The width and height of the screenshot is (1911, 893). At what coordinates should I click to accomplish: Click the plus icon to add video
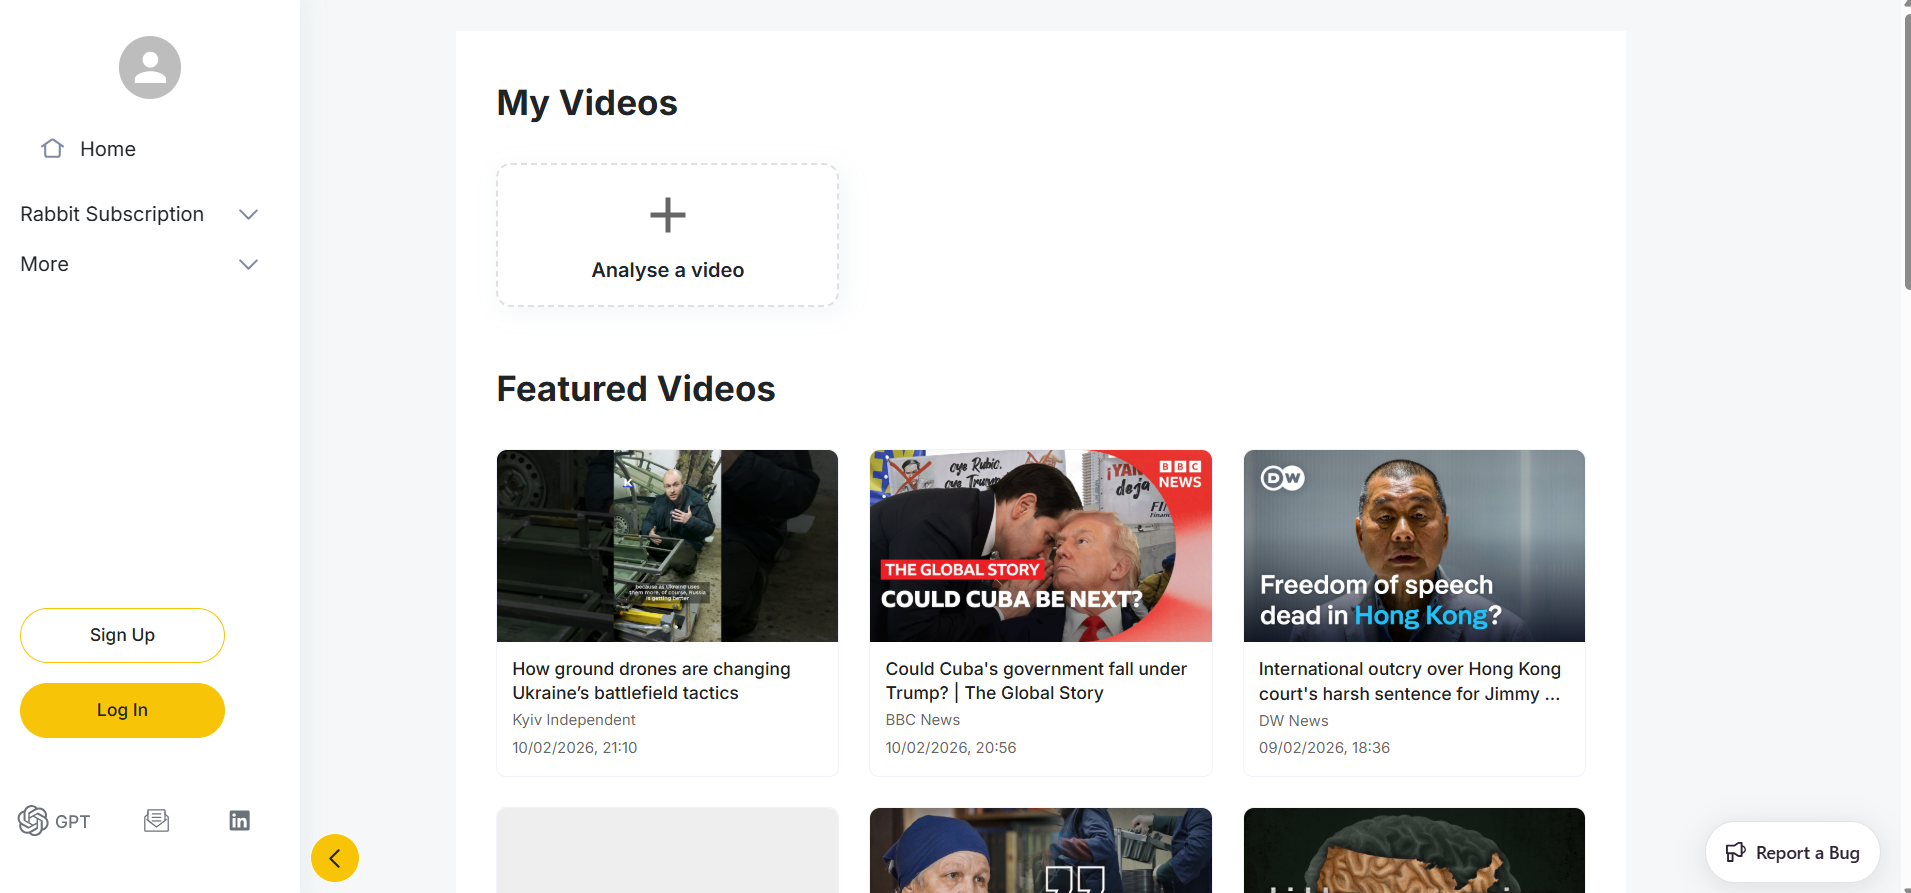coord(667,215)
